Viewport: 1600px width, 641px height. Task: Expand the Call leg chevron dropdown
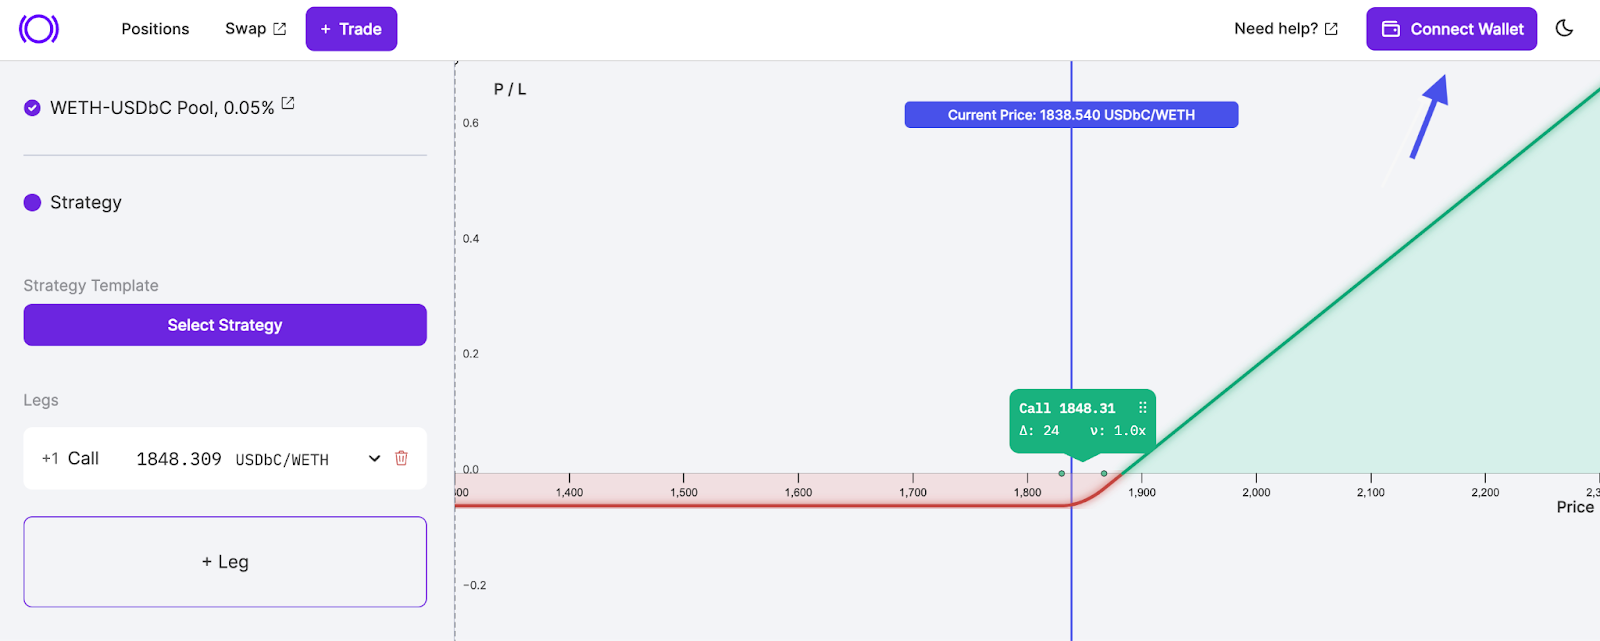coord(374,458)
